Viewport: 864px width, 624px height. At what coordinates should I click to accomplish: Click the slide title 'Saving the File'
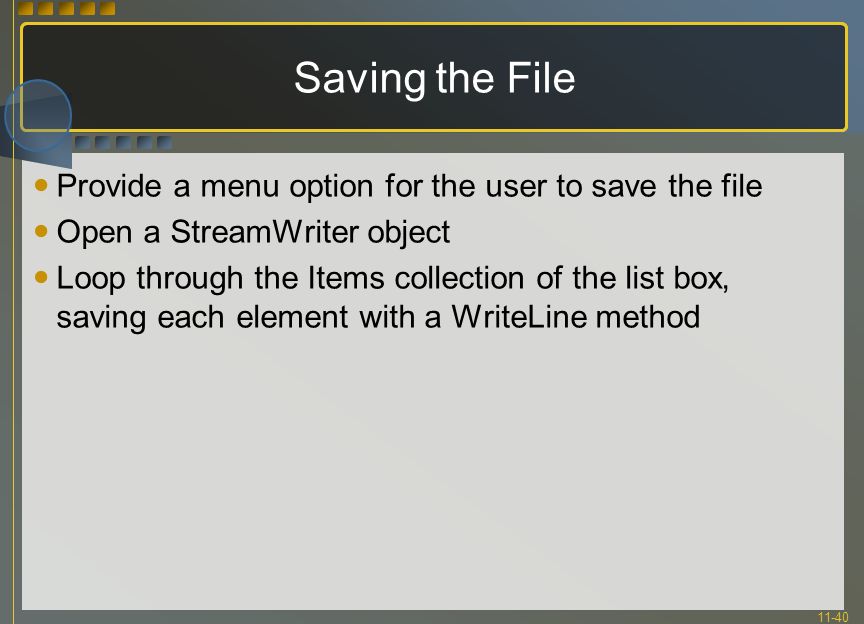[x=434, y=79]
